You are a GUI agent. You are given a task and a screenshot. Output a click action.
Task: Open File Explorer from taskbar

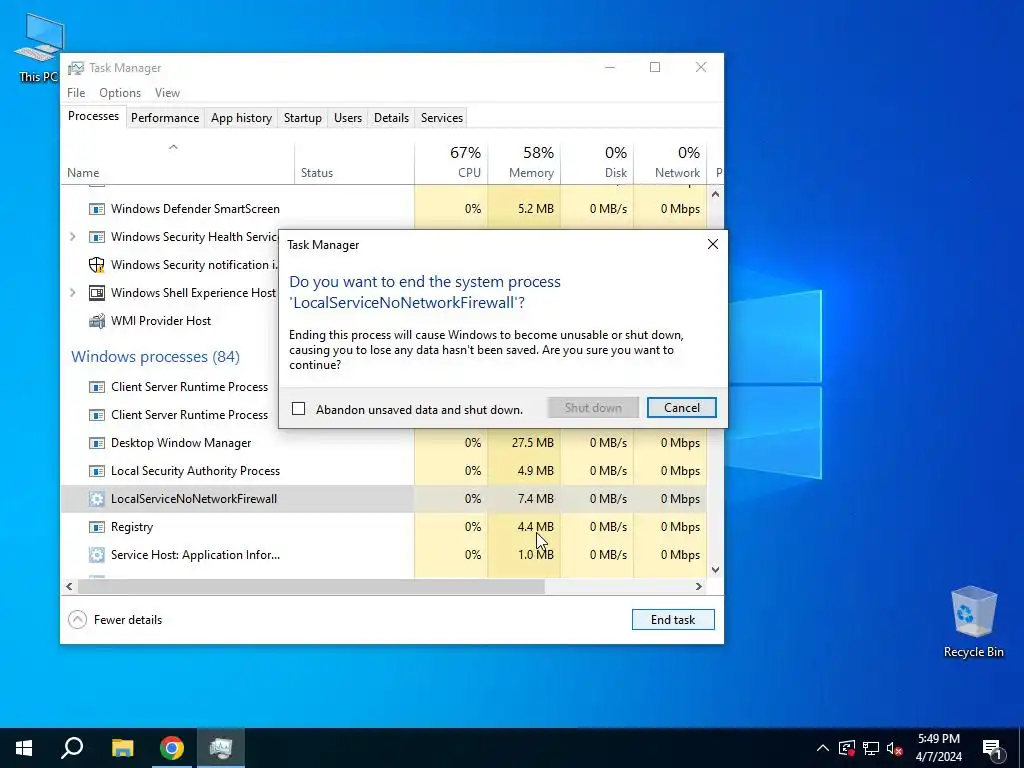pos(122,748)
